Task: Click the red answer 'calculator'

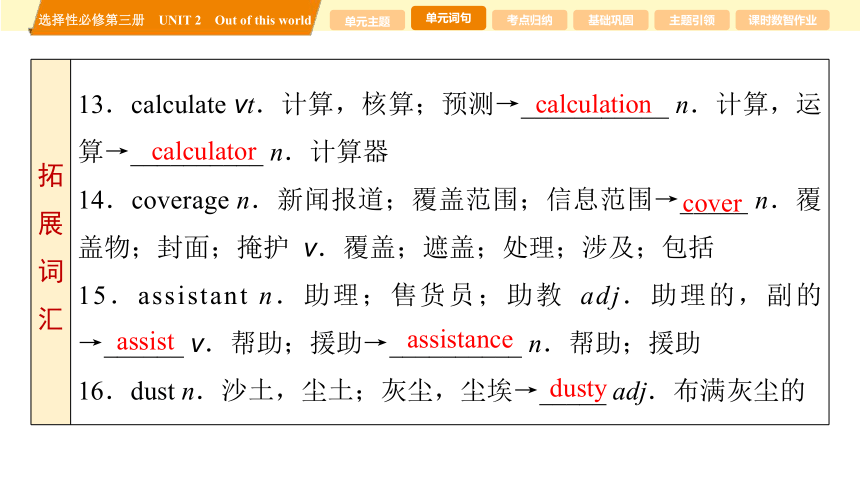Action: click(203, 151)
